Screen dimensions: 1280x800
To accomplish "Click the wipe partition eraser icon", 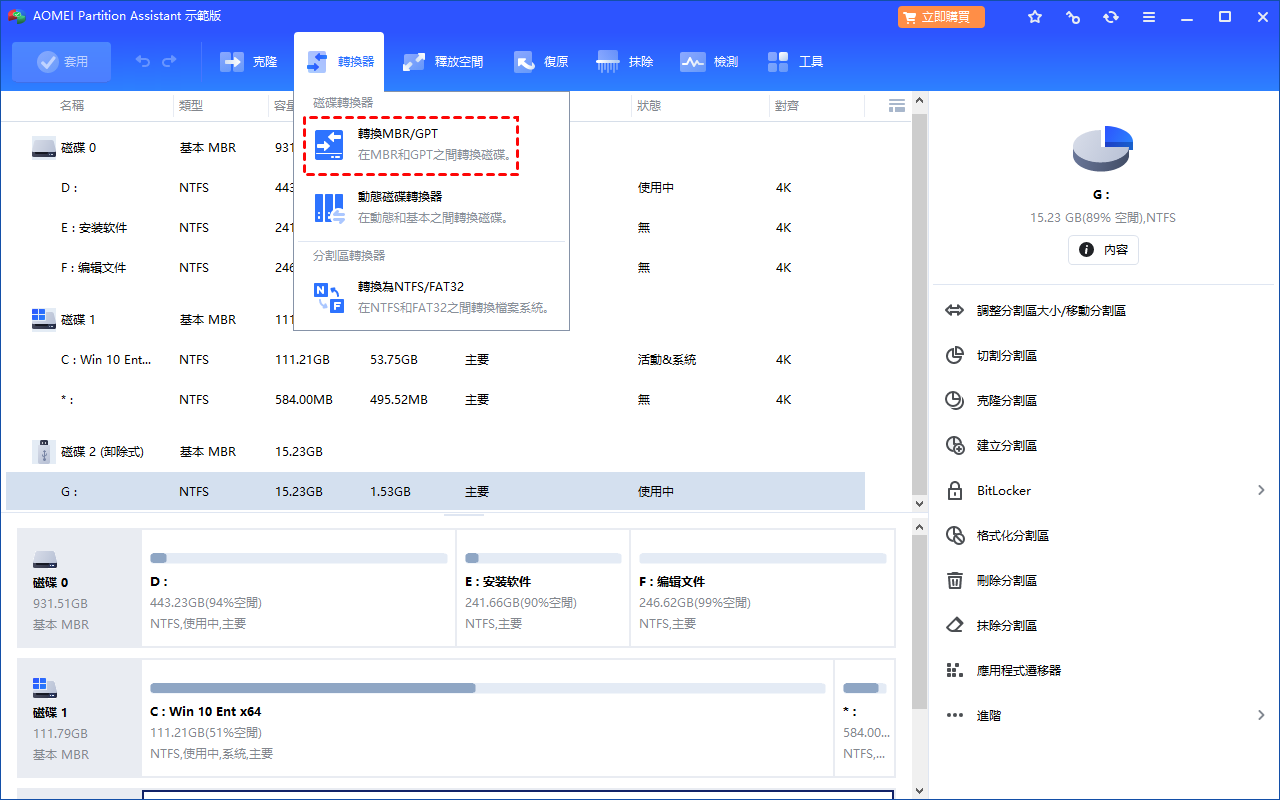I will coord(955,626).
